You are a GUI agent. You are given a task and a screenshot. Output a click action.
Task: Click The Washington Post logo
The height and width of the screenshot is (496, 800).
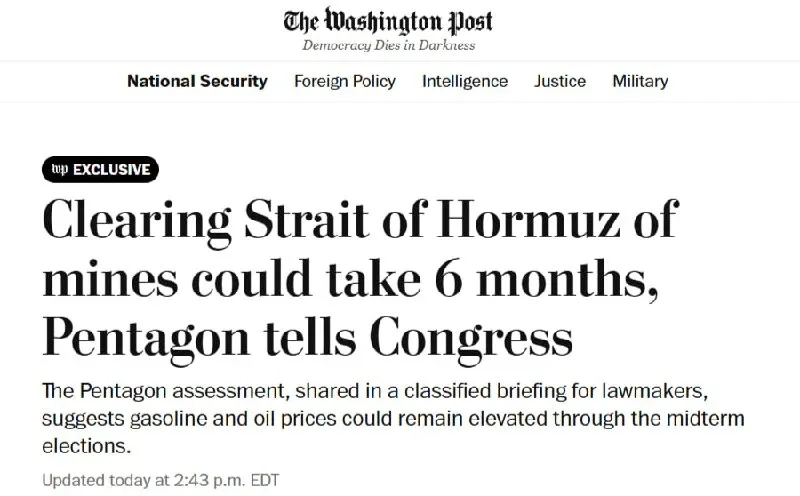click(388, 22)
